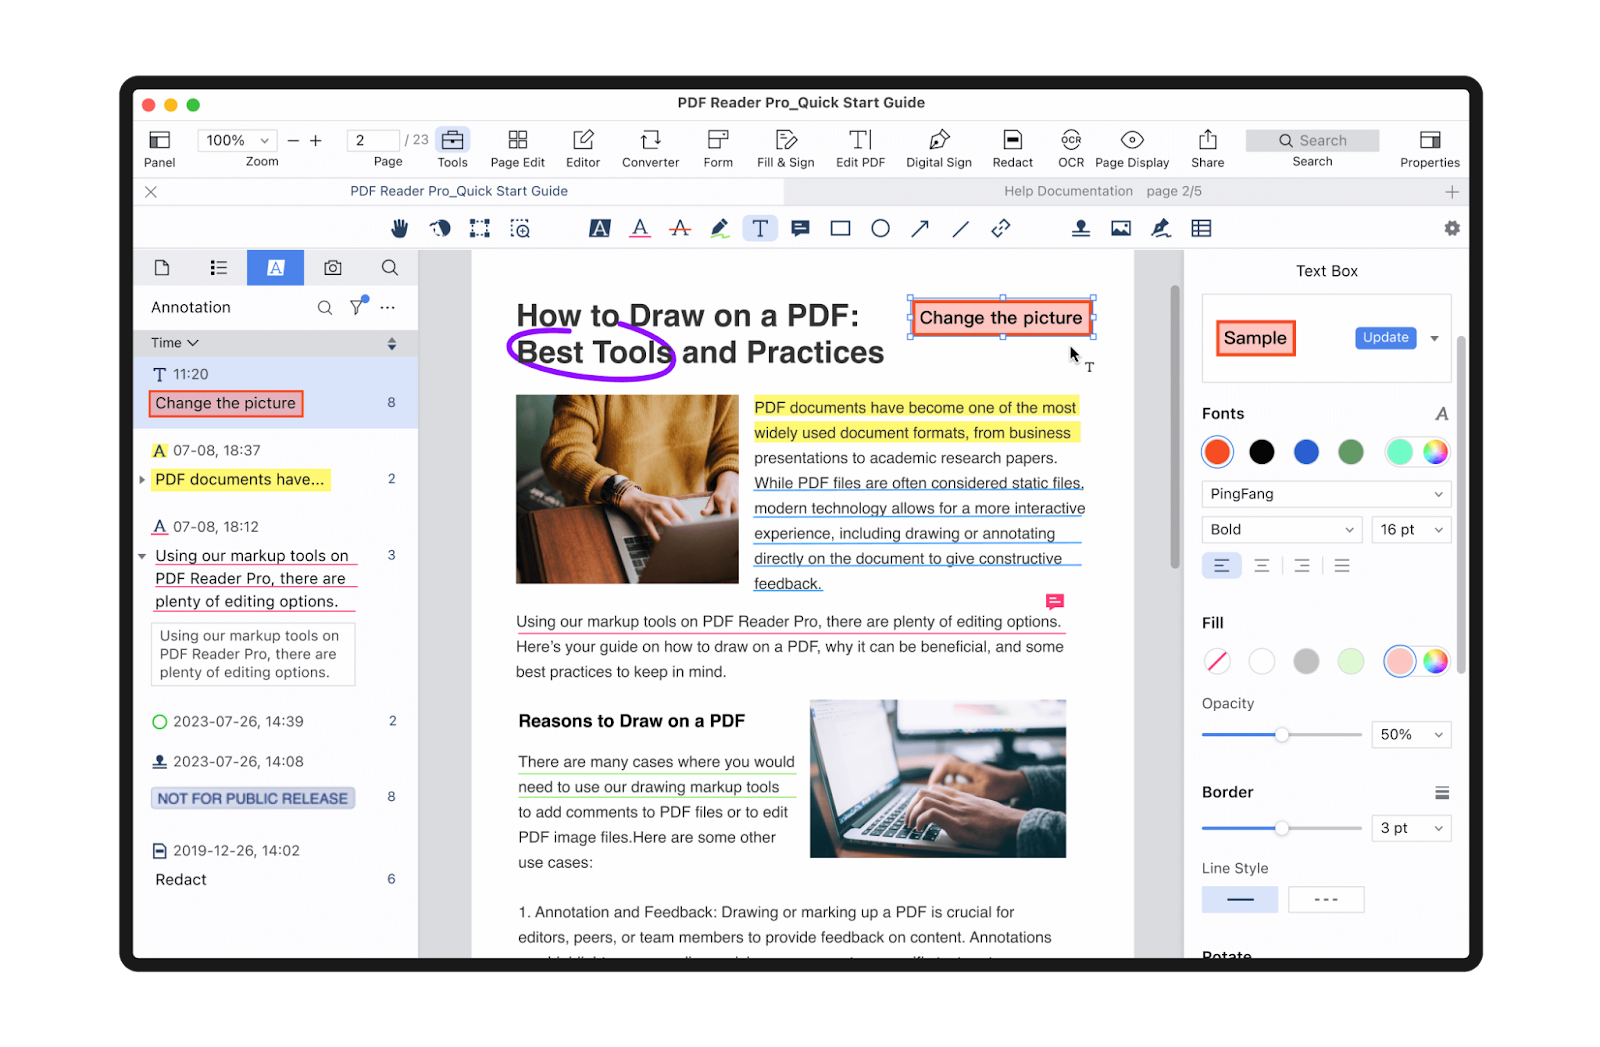Select the rectangle shape tool
Screen dimensions: 1600x1047
840,229
